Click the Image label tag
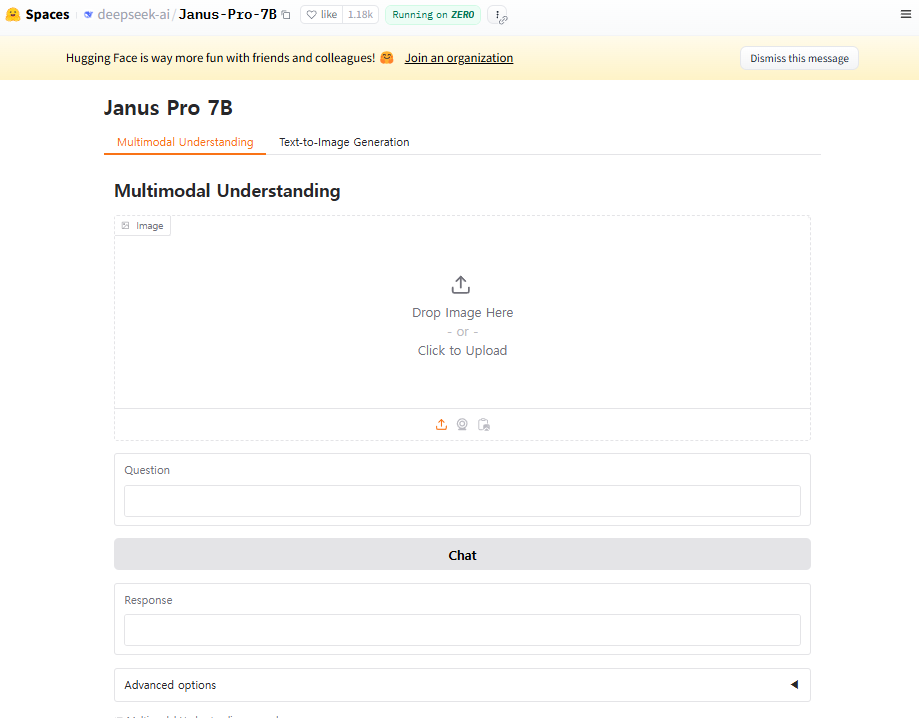Image resolution: width=919 pixels, height=718 pixels. pos(142,226)
